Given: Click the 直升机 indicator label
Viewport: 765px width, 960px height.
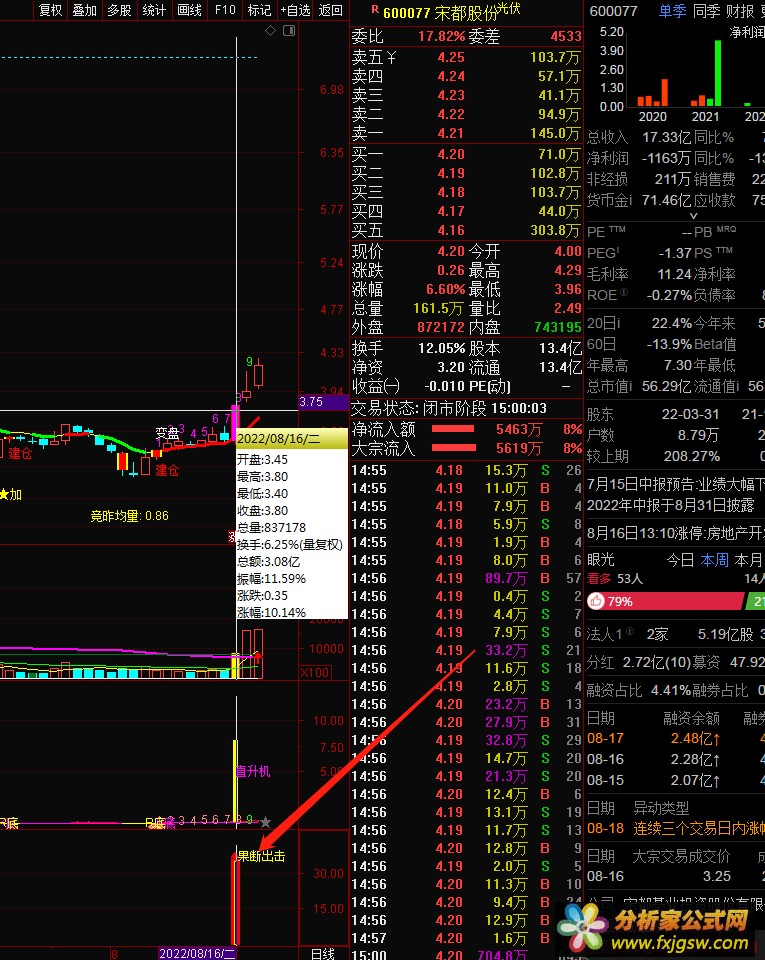Looking at the screenshot, I should (x=253, y=771).
